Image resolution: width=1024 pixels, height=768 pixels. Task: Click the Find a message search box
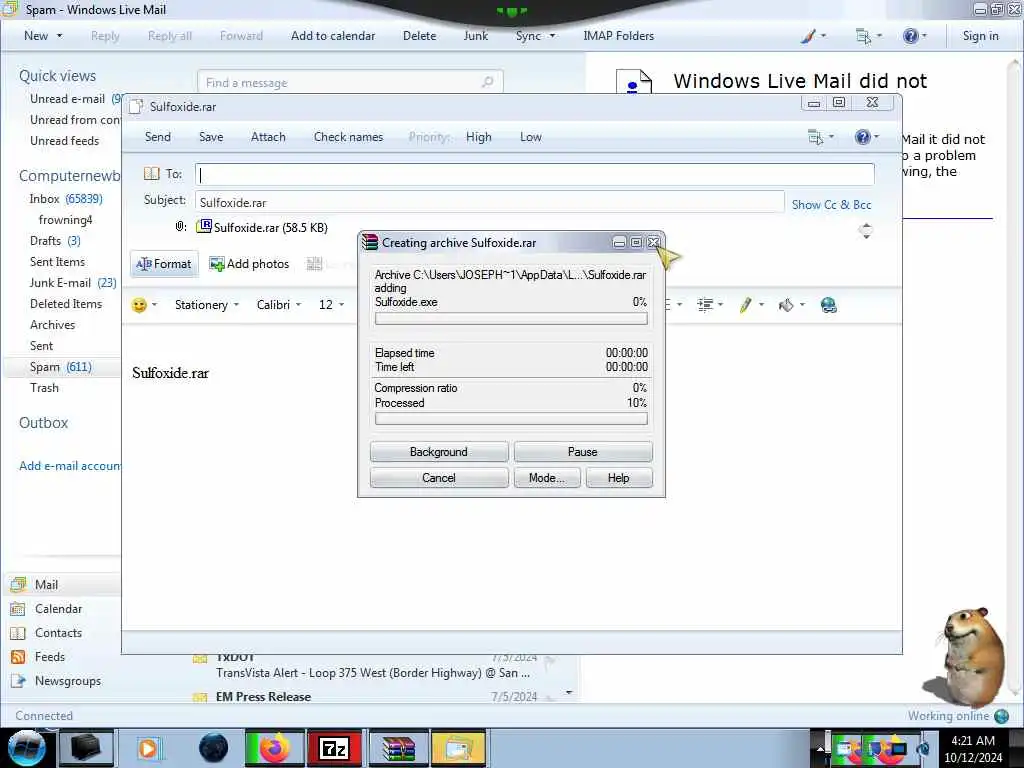tap(349, 83)
